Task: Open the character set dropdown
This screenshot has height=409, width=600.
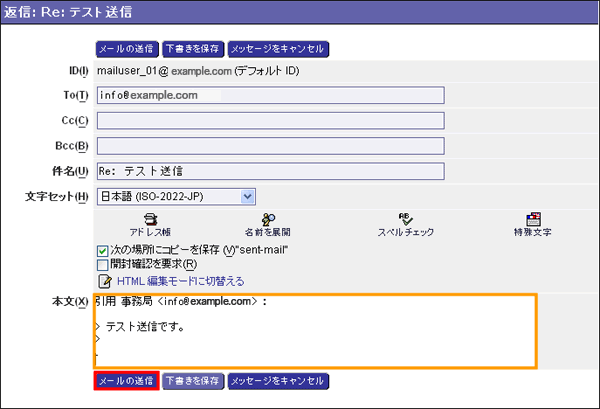Action: coord(176,197)
